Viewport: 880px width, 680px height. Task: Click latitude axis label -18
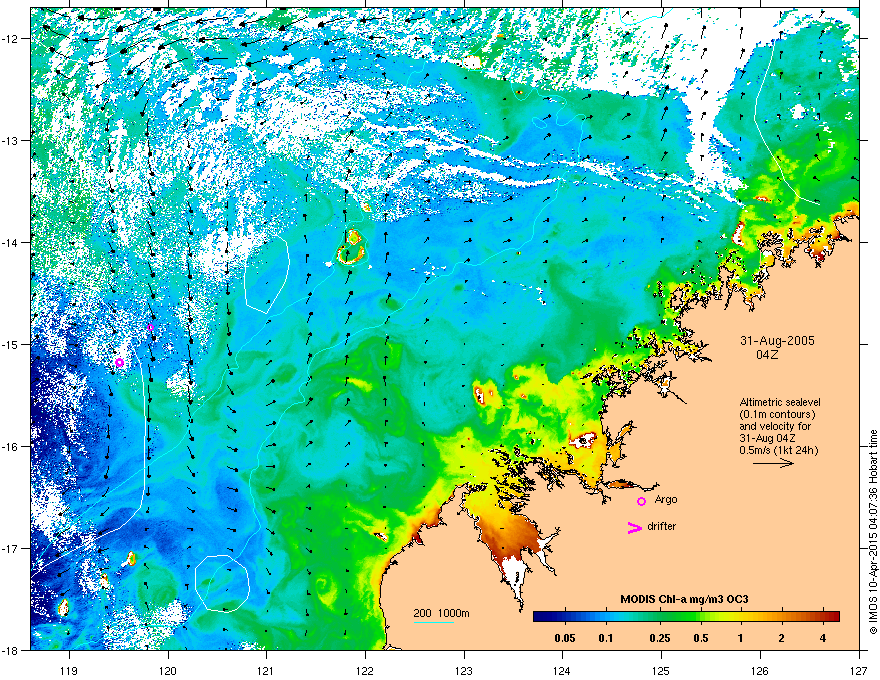[x=11, y=650]
